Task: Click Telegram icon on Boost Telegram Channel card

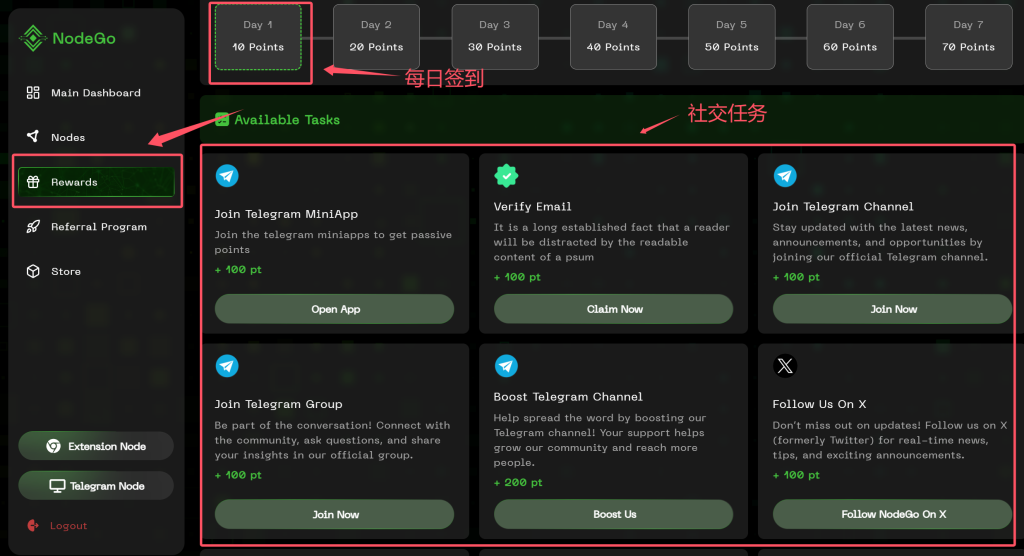Action: [x=506, y=366]
